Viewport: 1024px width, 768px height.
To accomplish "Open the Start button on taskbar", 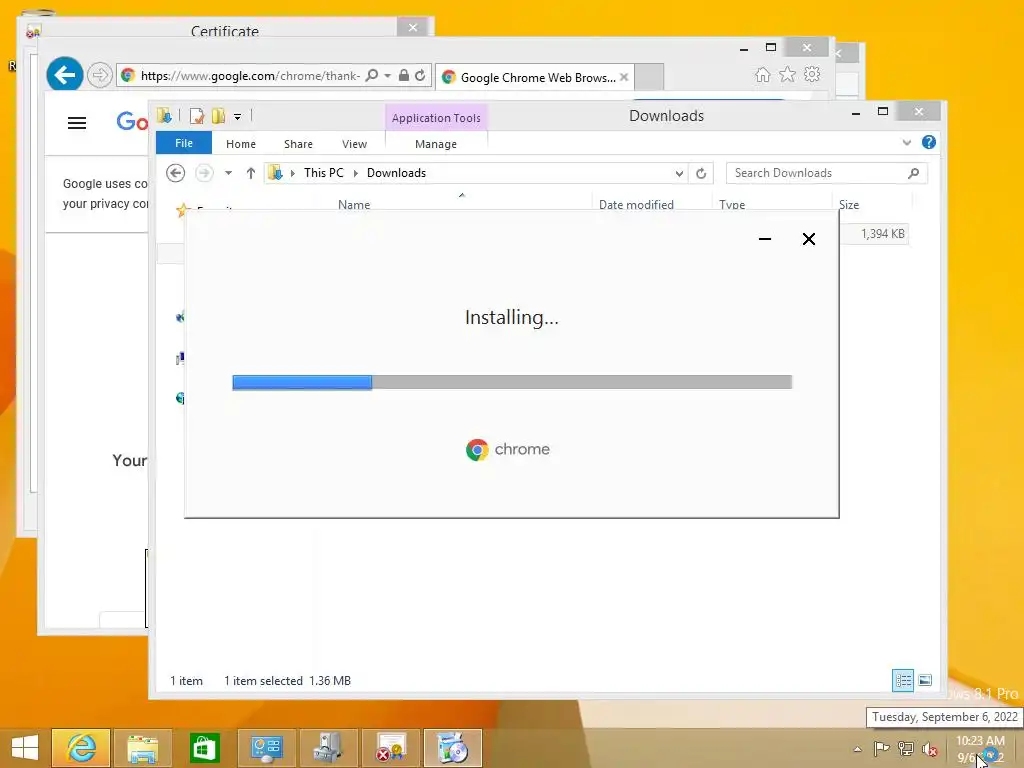I will [25, 748].
